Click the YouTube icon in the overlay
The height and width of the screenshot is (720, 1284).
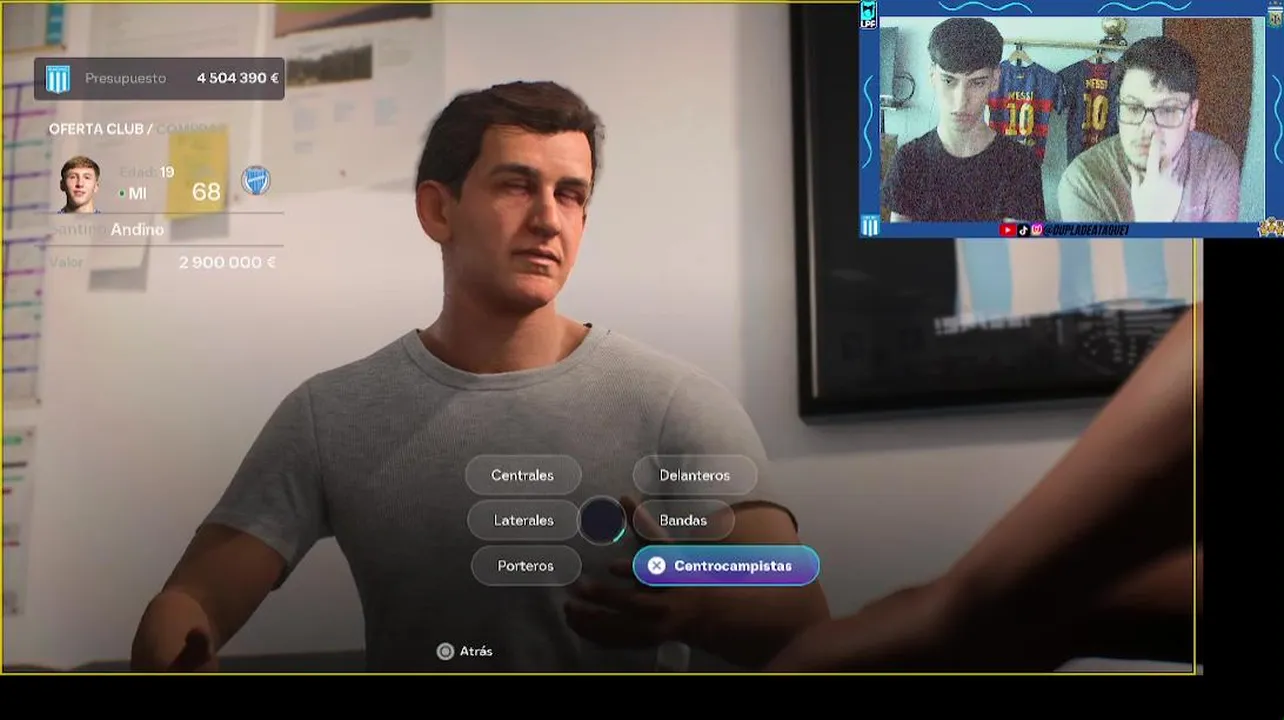click(1008, 230)
